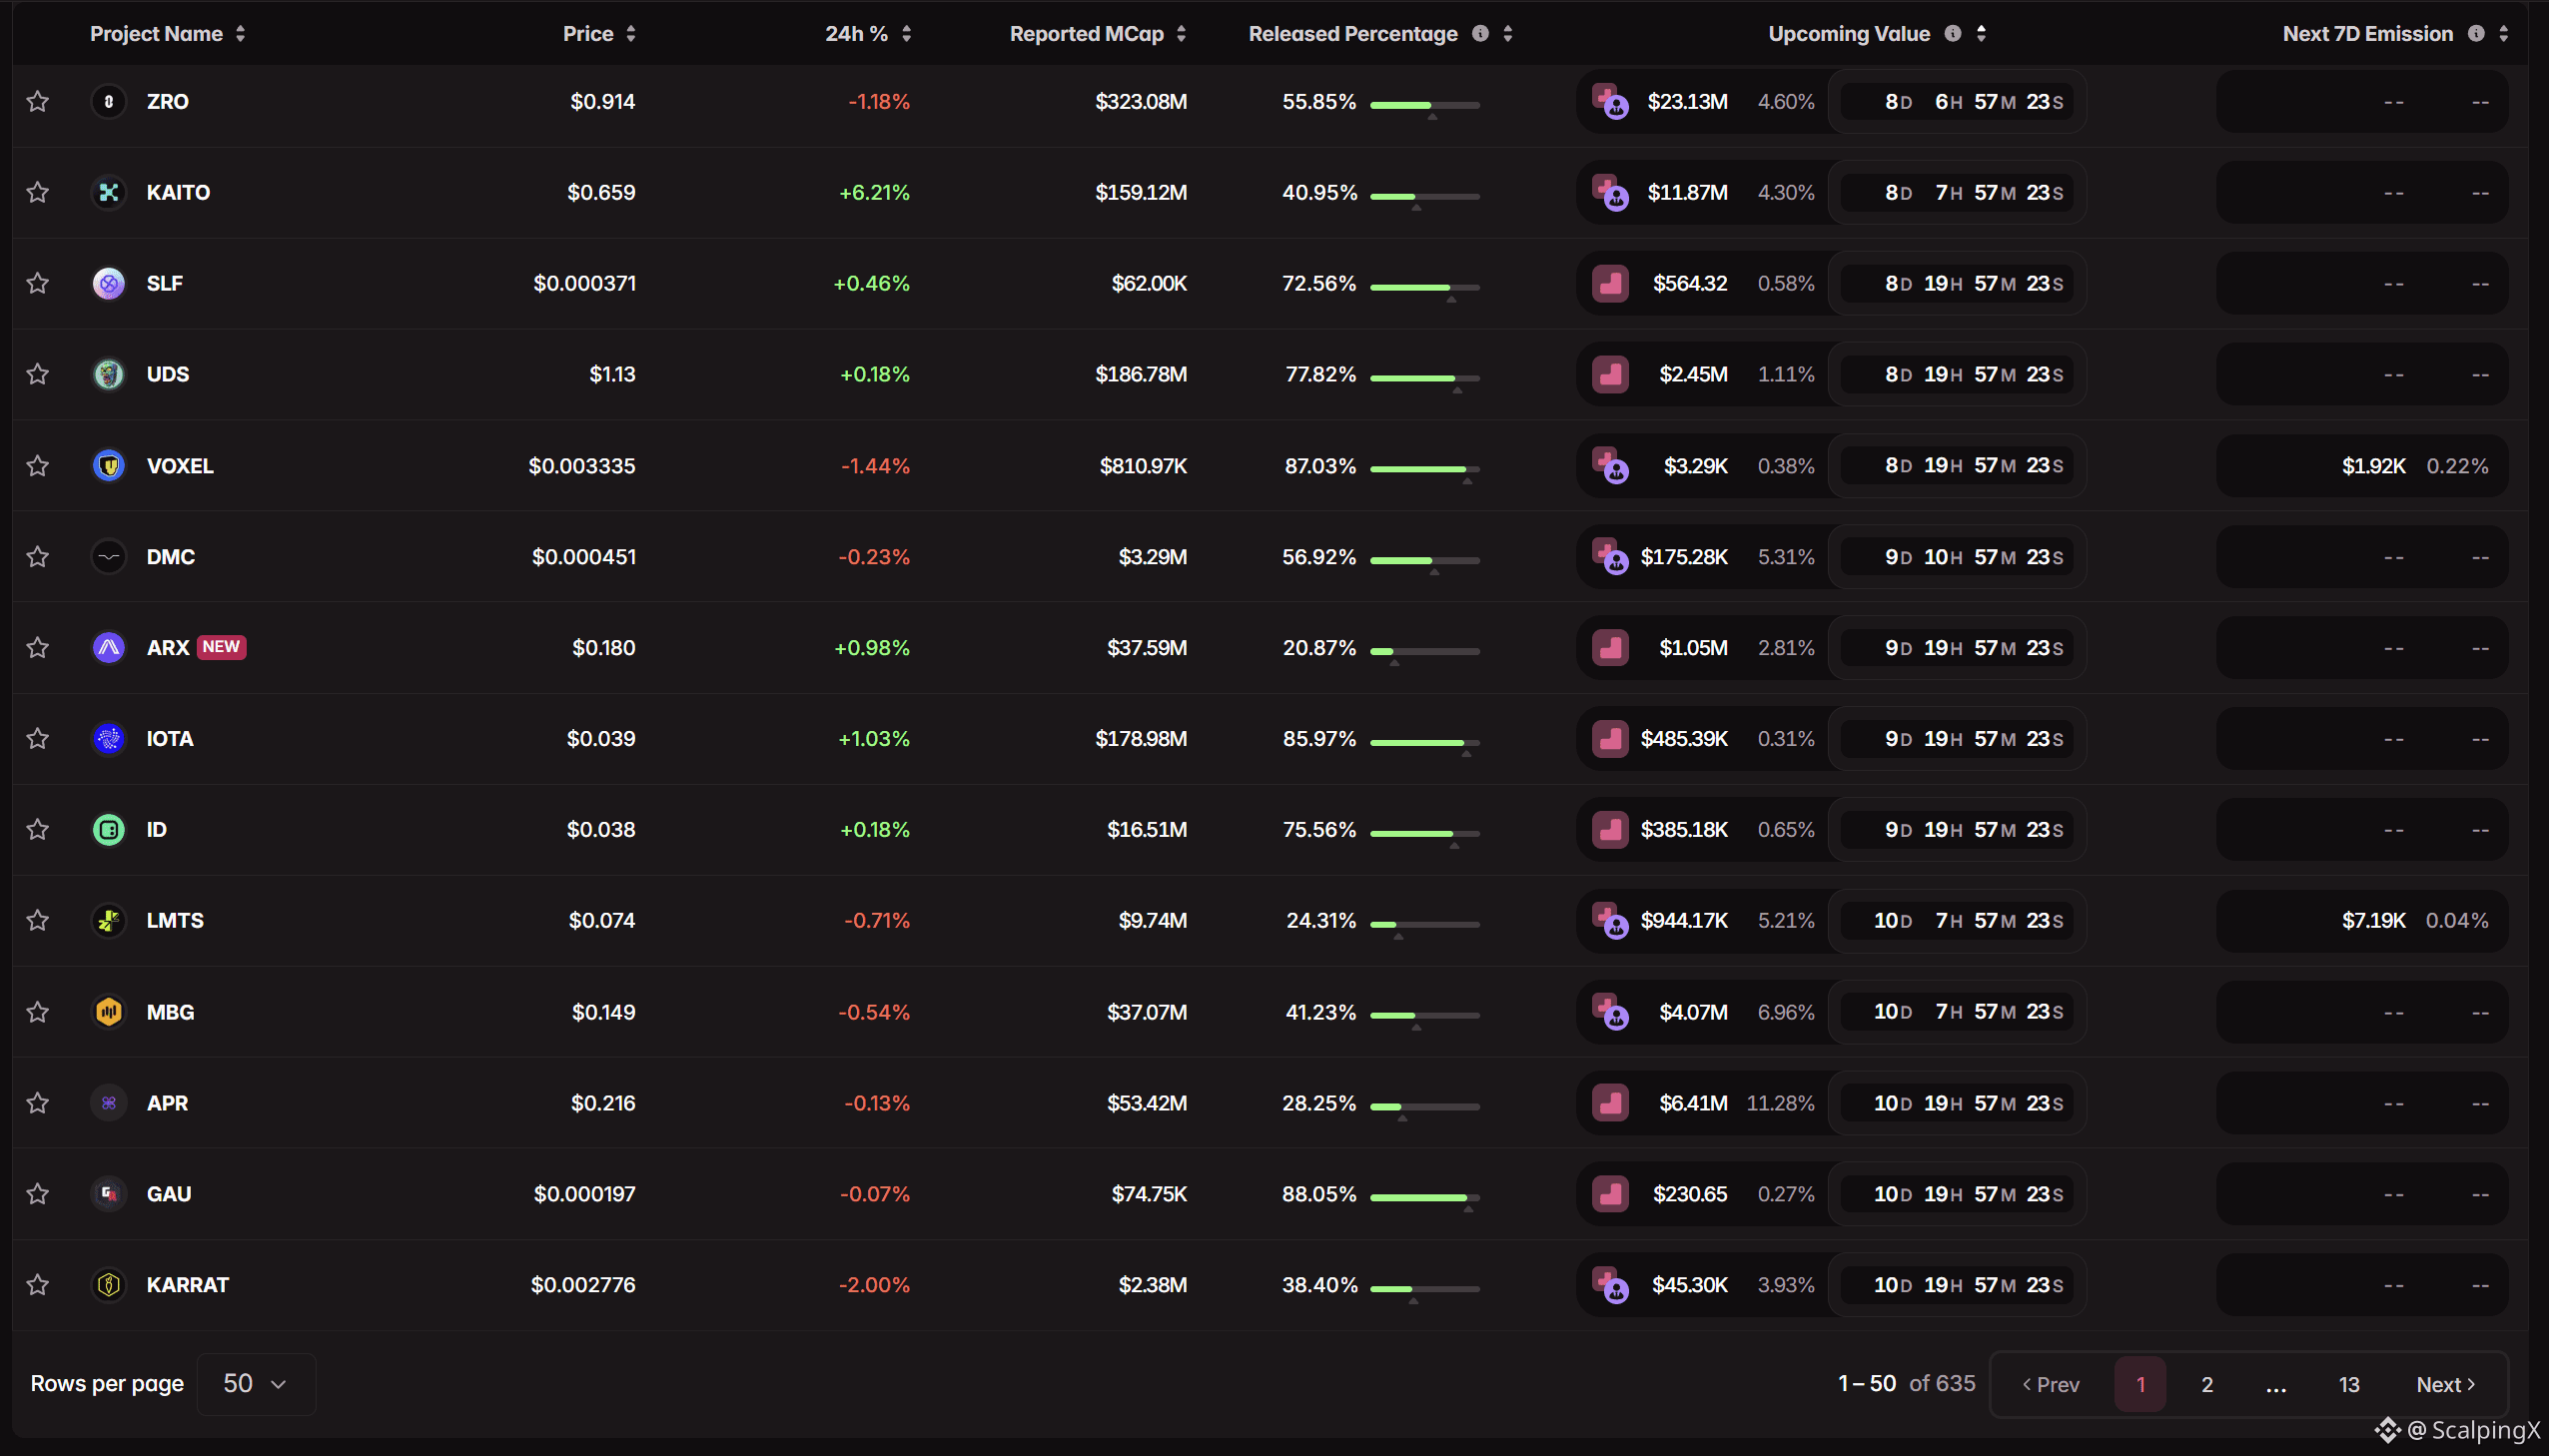Image resolution: width=2549 pixels, height=1456 pixels.
Task: Favorite the KARRAT row star
Action: coord(38,1284)
